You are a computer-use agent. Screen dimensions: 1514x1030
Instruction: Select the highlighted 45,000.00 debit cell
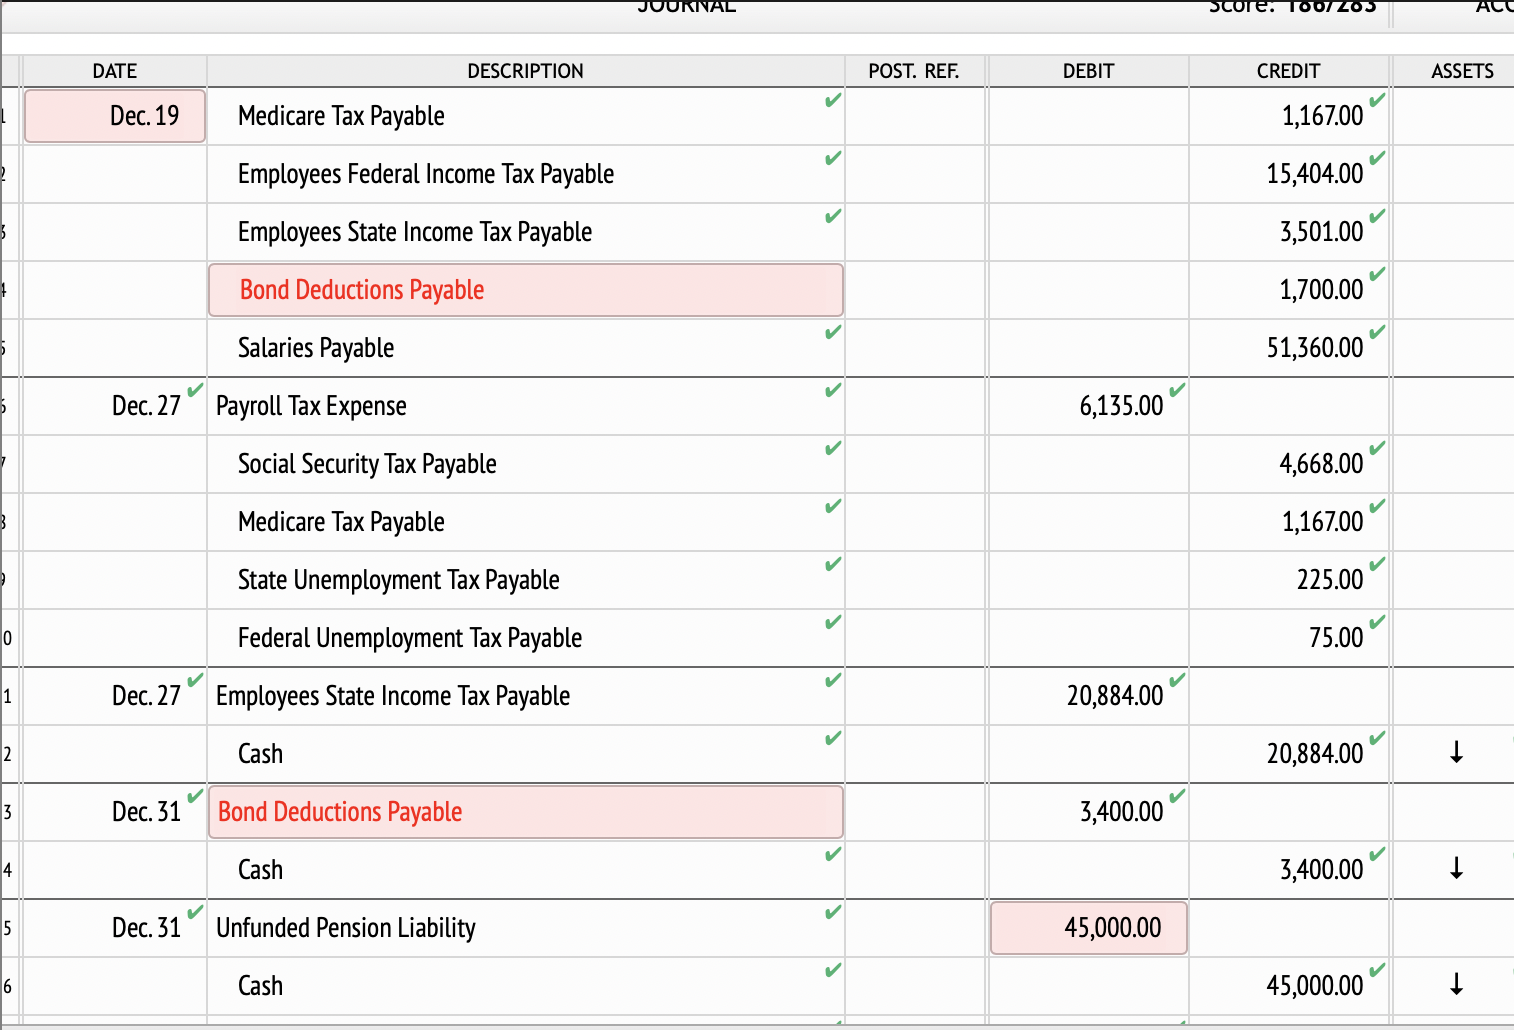click(x=1088, y=928)
